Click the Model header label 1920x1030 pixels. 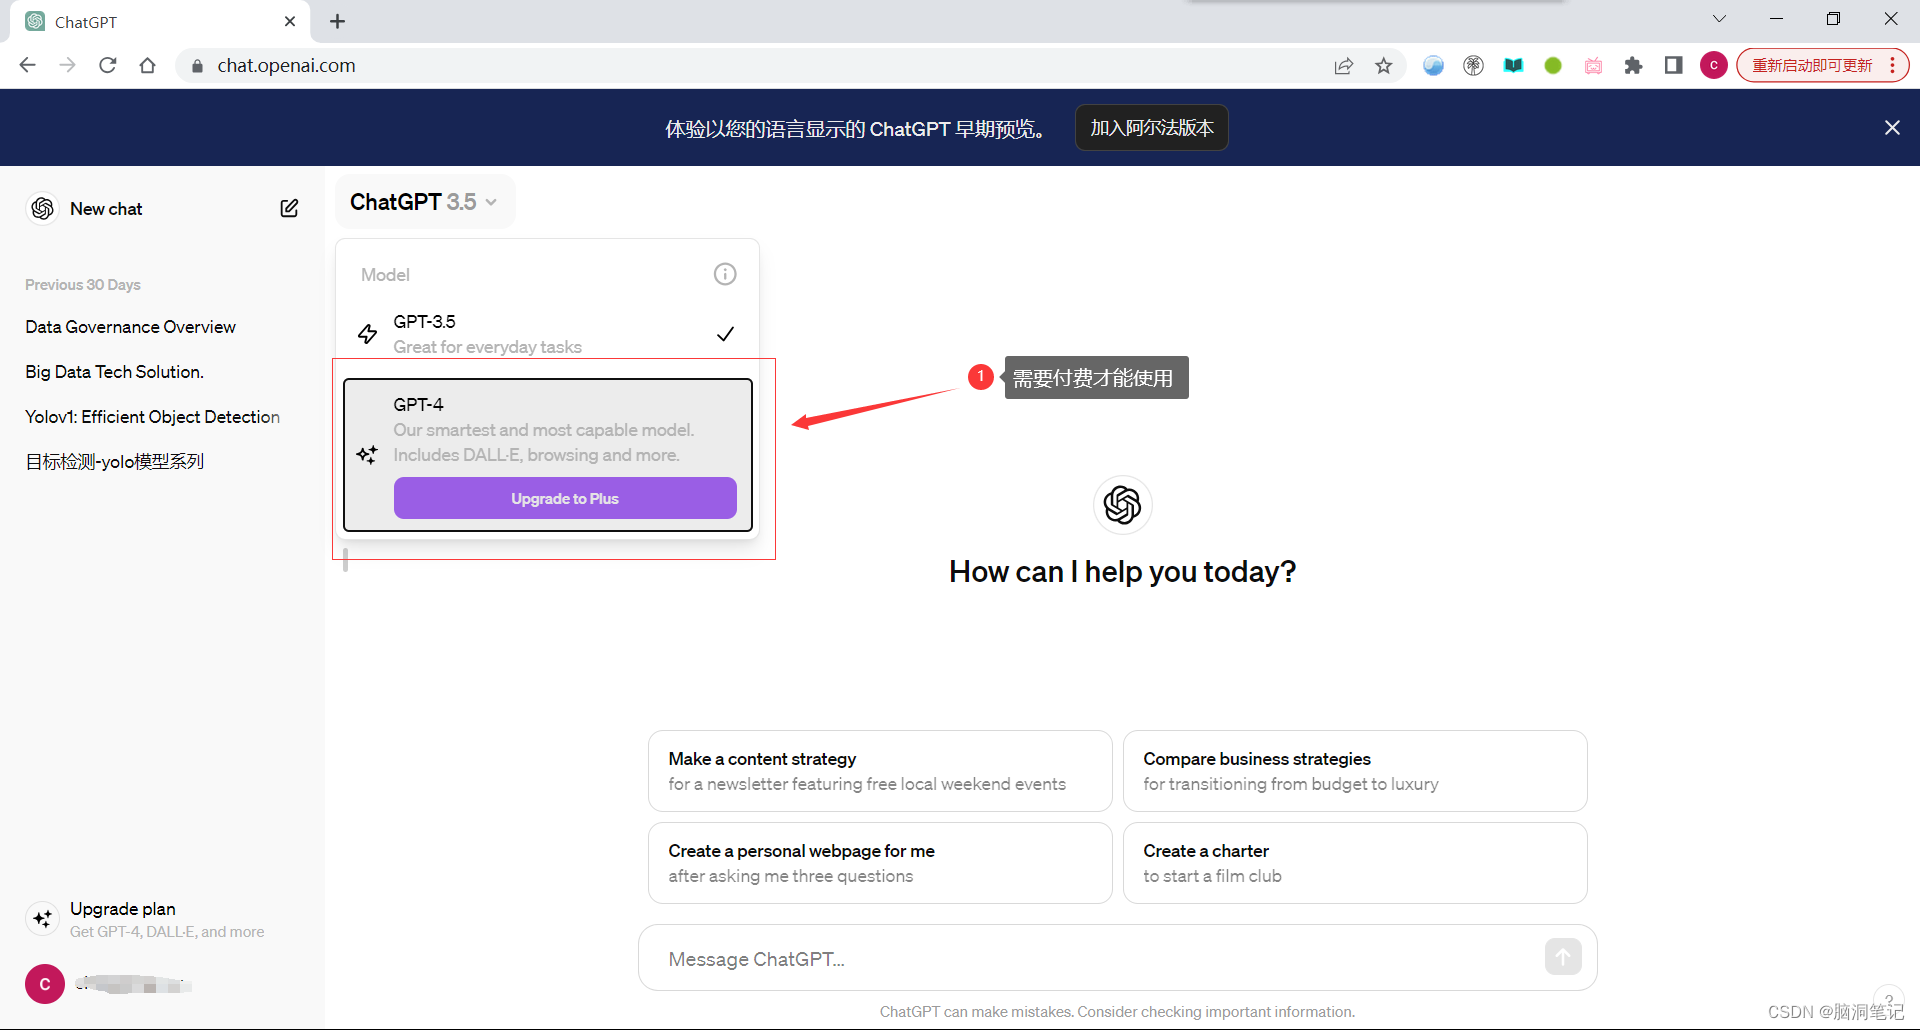pyautogui.click(x=385, y=274)
